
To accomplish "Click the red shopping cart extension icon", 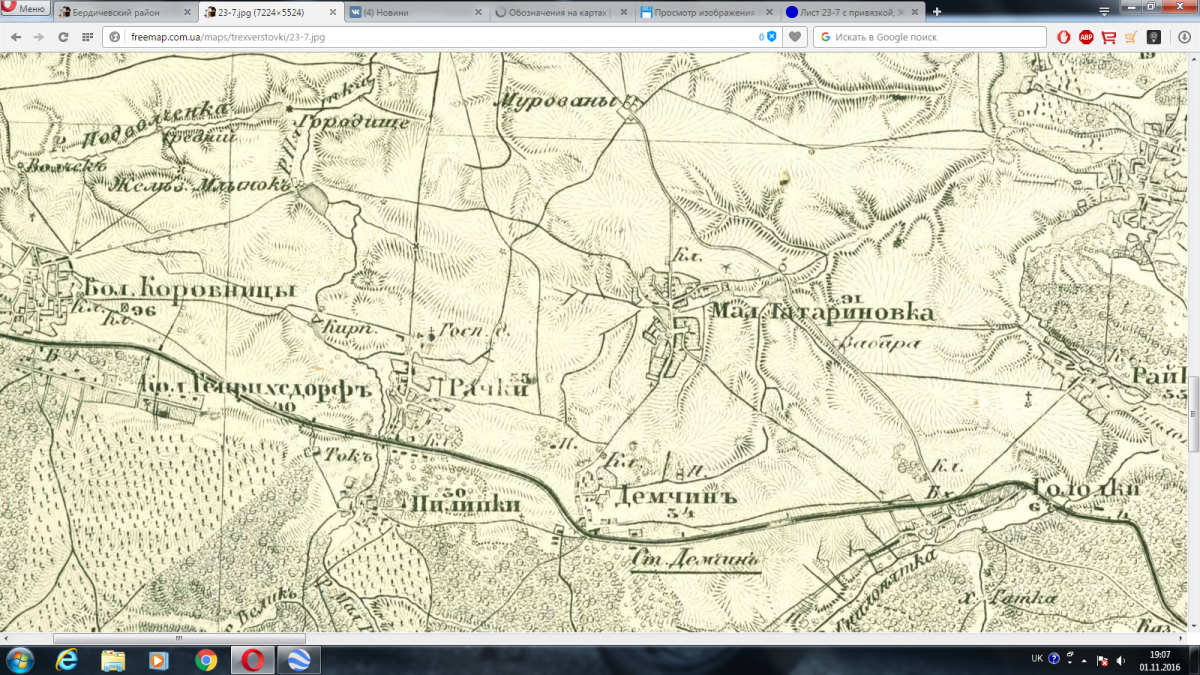I will click(x=1108, y=37).
